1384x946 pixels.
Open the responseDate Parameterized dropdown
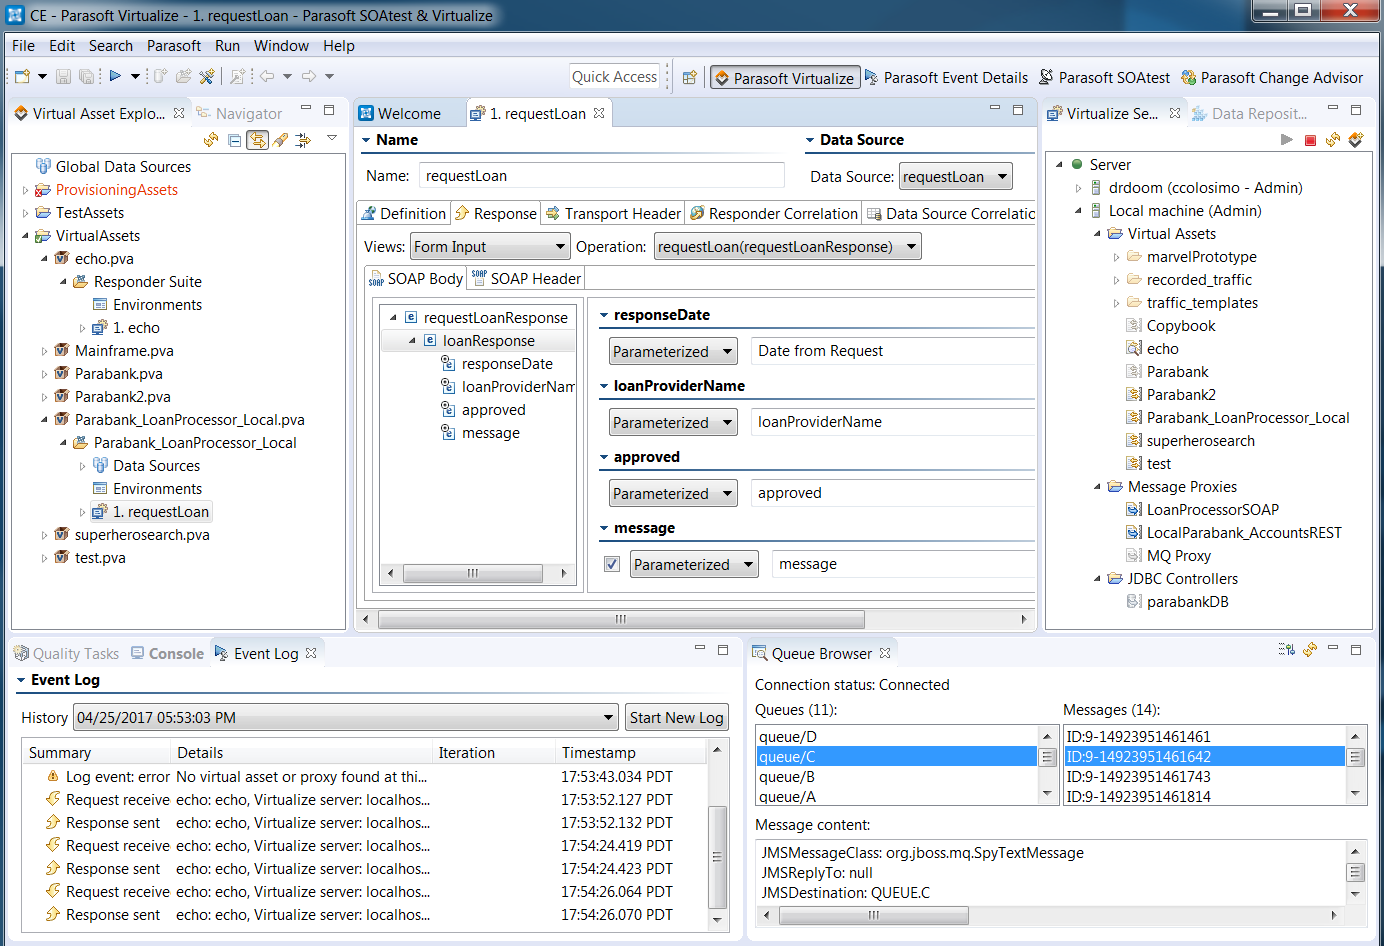tap(673, 351)
